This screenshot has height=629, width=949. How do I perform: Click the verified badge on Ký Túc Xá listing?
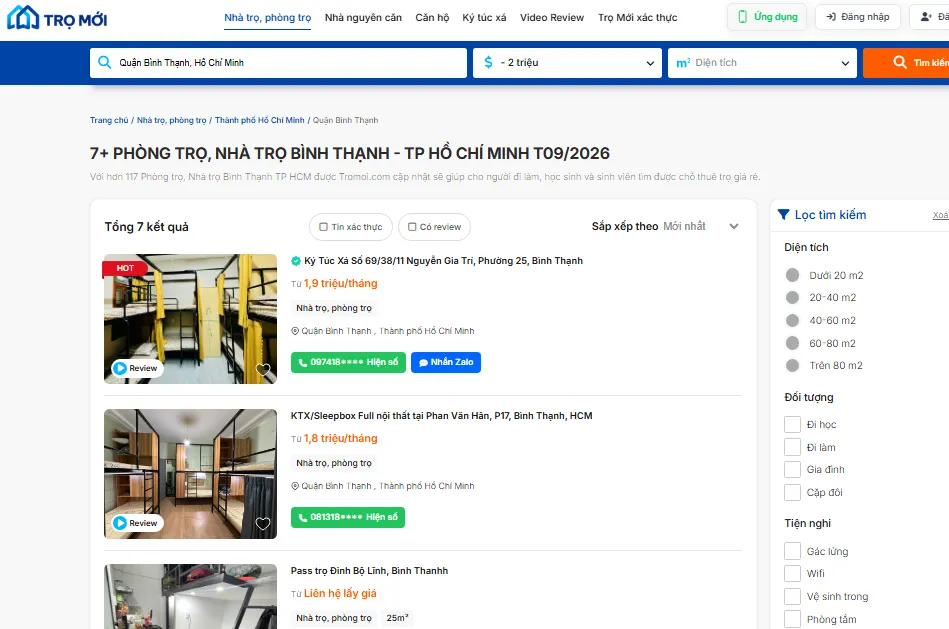tap(296, 261)
